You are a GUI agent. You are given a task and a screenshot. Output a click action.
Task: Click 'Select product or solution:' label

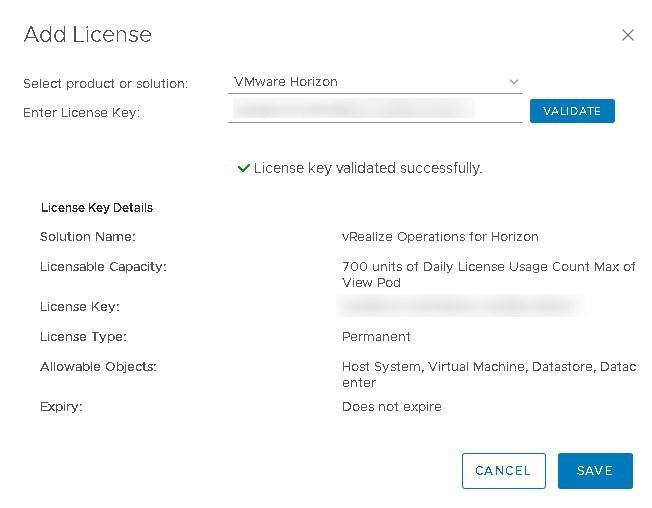(x=106, y=84)
